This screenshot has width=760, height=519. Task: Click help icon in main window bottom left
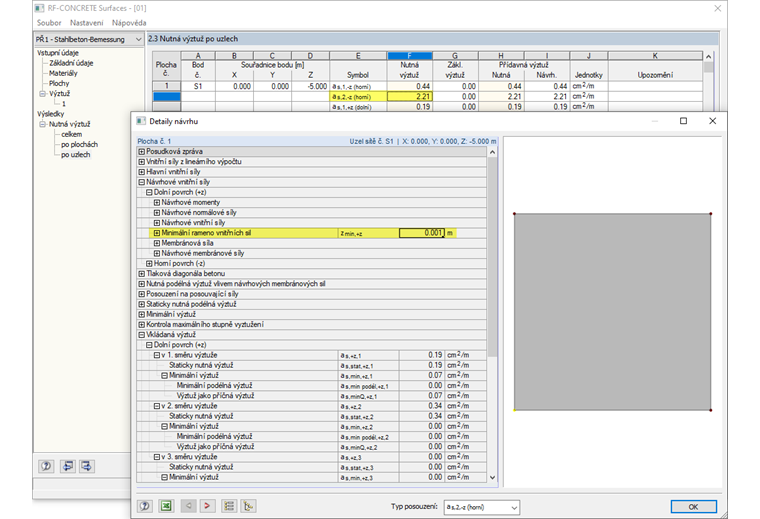[x=46, y=466]
